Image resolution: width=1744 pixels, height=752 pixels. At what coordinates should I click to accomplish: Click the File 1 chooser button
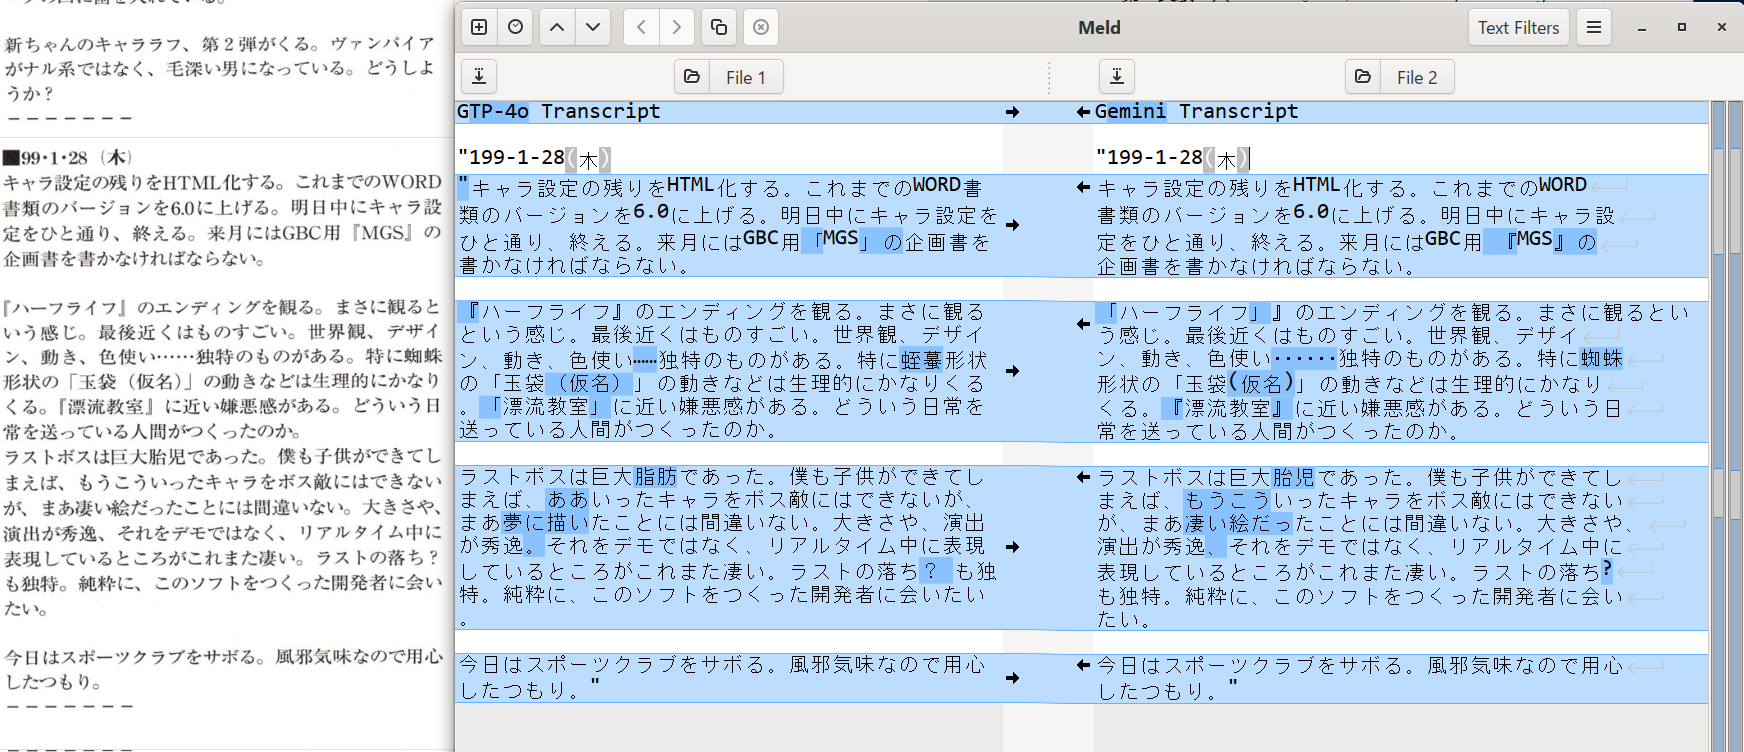[x=745, y=77]
